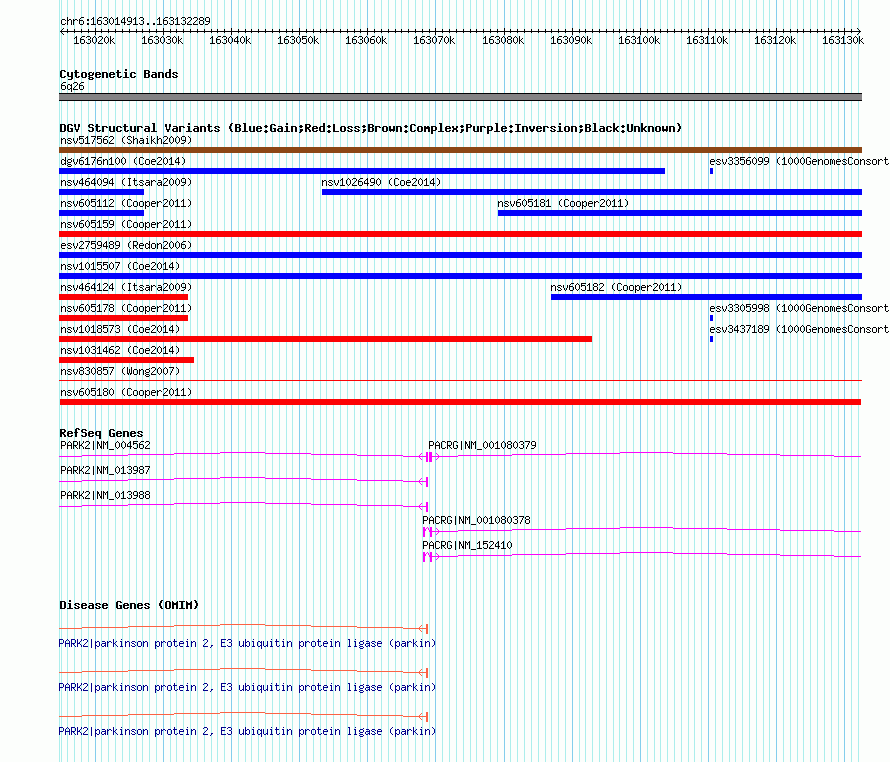
Task: Click the 163040k ruler tick label
Action: click(x=230, y=40)
